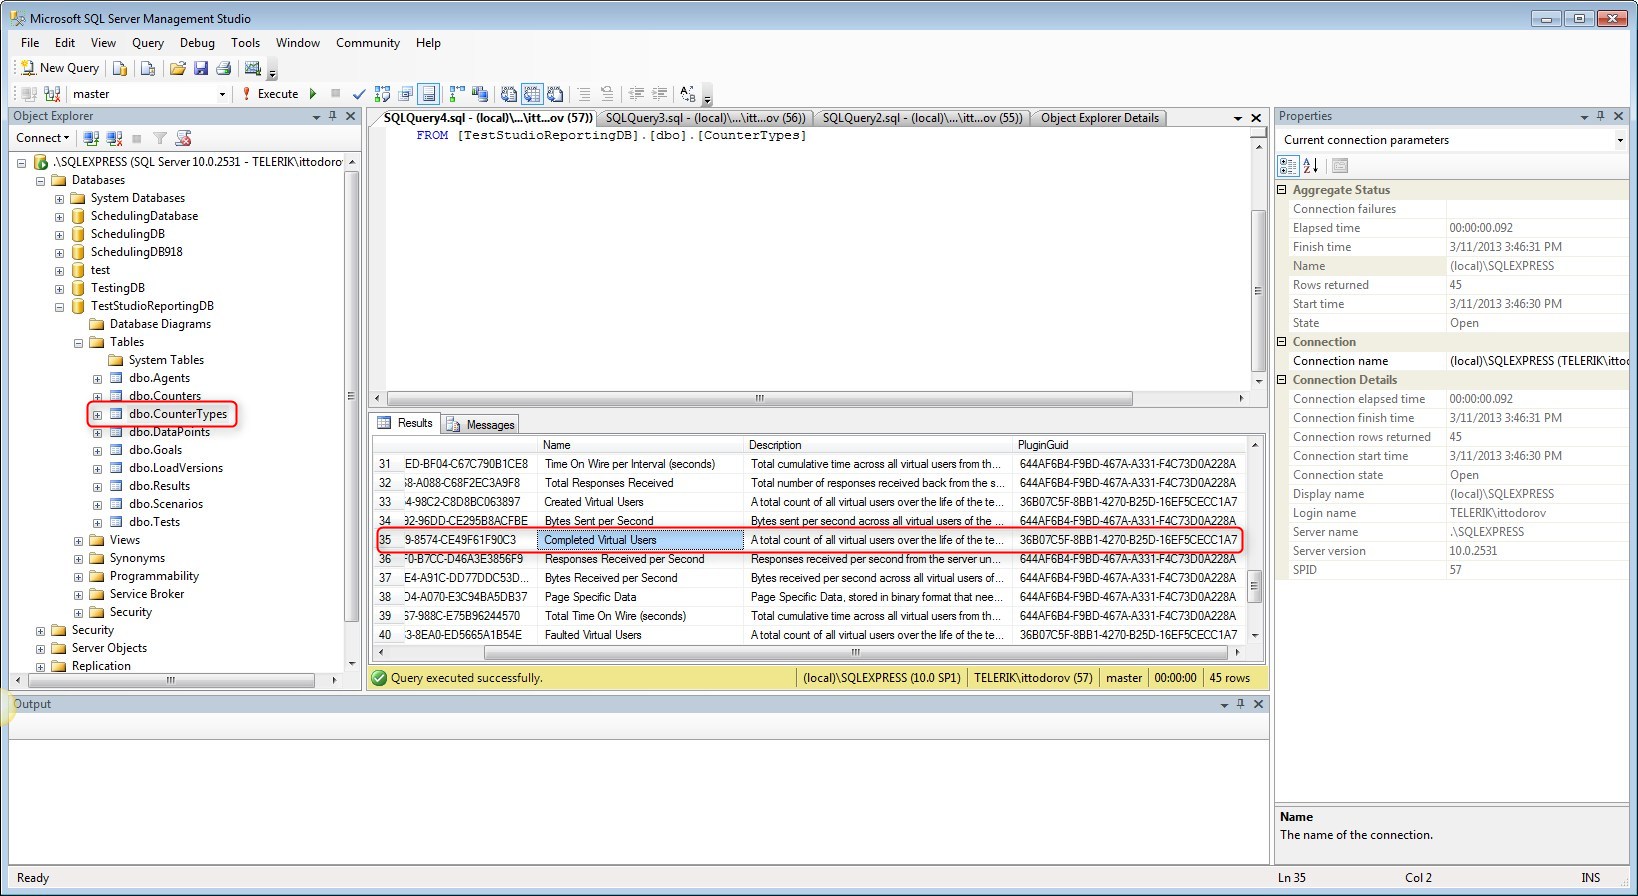Click the Name column header in results
Viewport: 1638px width, 896px height.
(x=641, y=445)
